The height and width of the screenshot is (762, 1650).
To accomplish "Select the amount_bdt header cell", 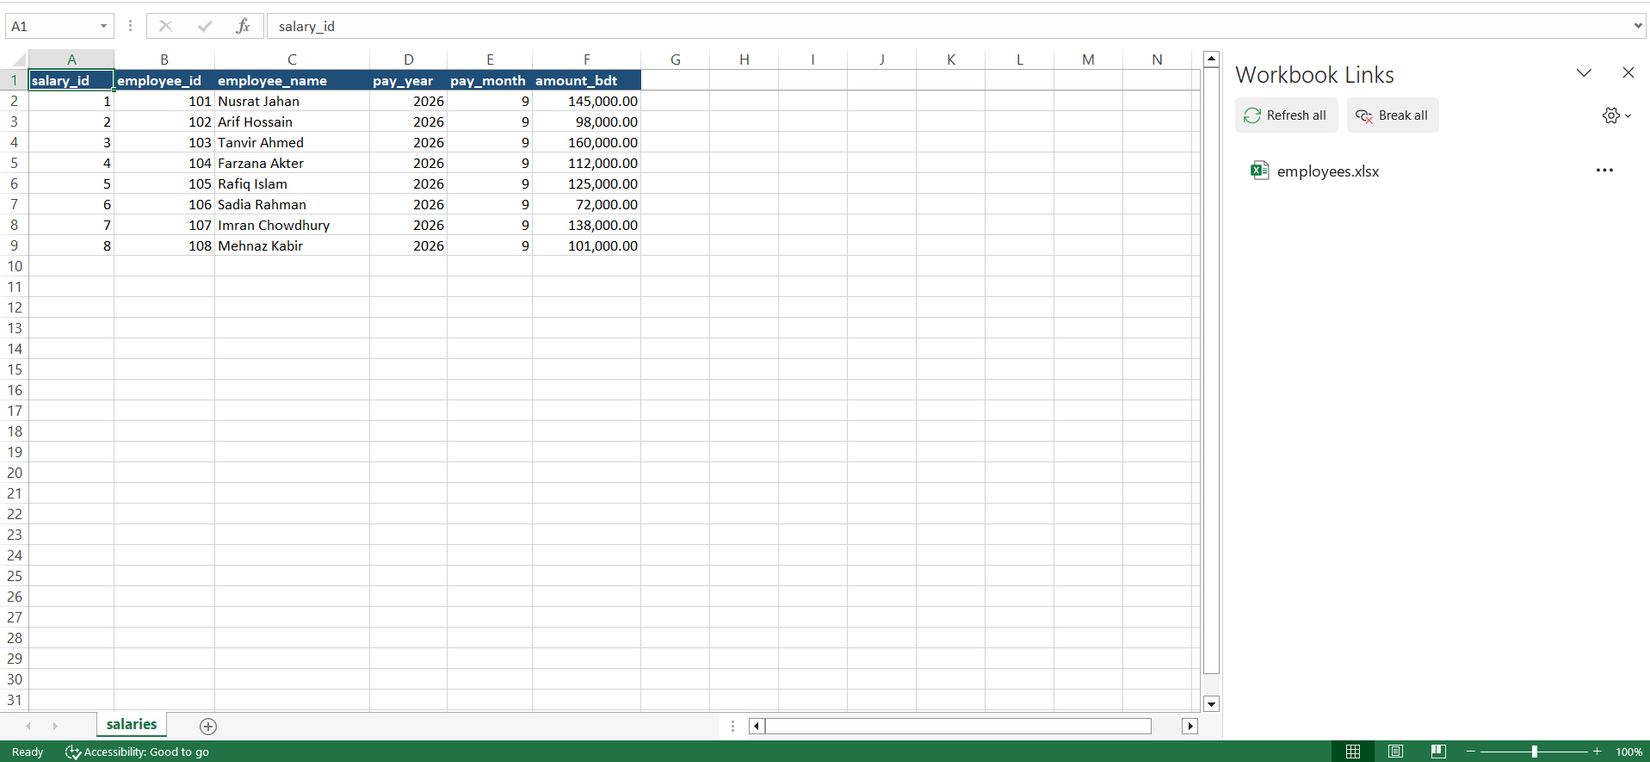I will [587, 80].
